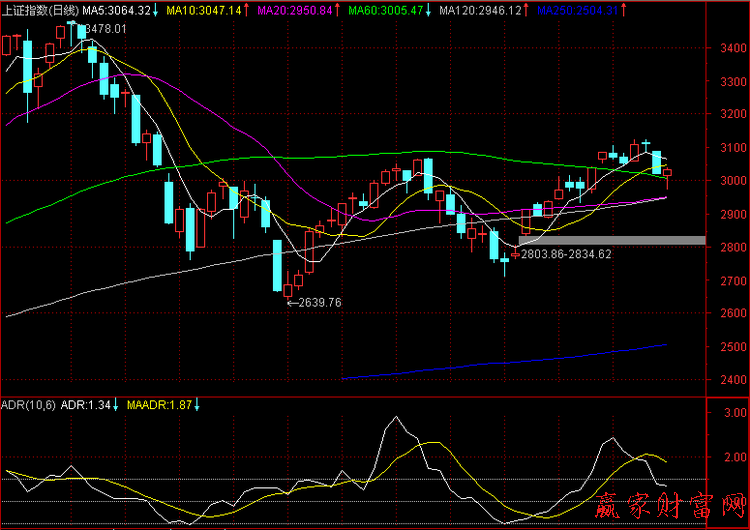Select the 上证指数(日线) chart title
Screen dimensions: 750x530
tap(40, 10)
